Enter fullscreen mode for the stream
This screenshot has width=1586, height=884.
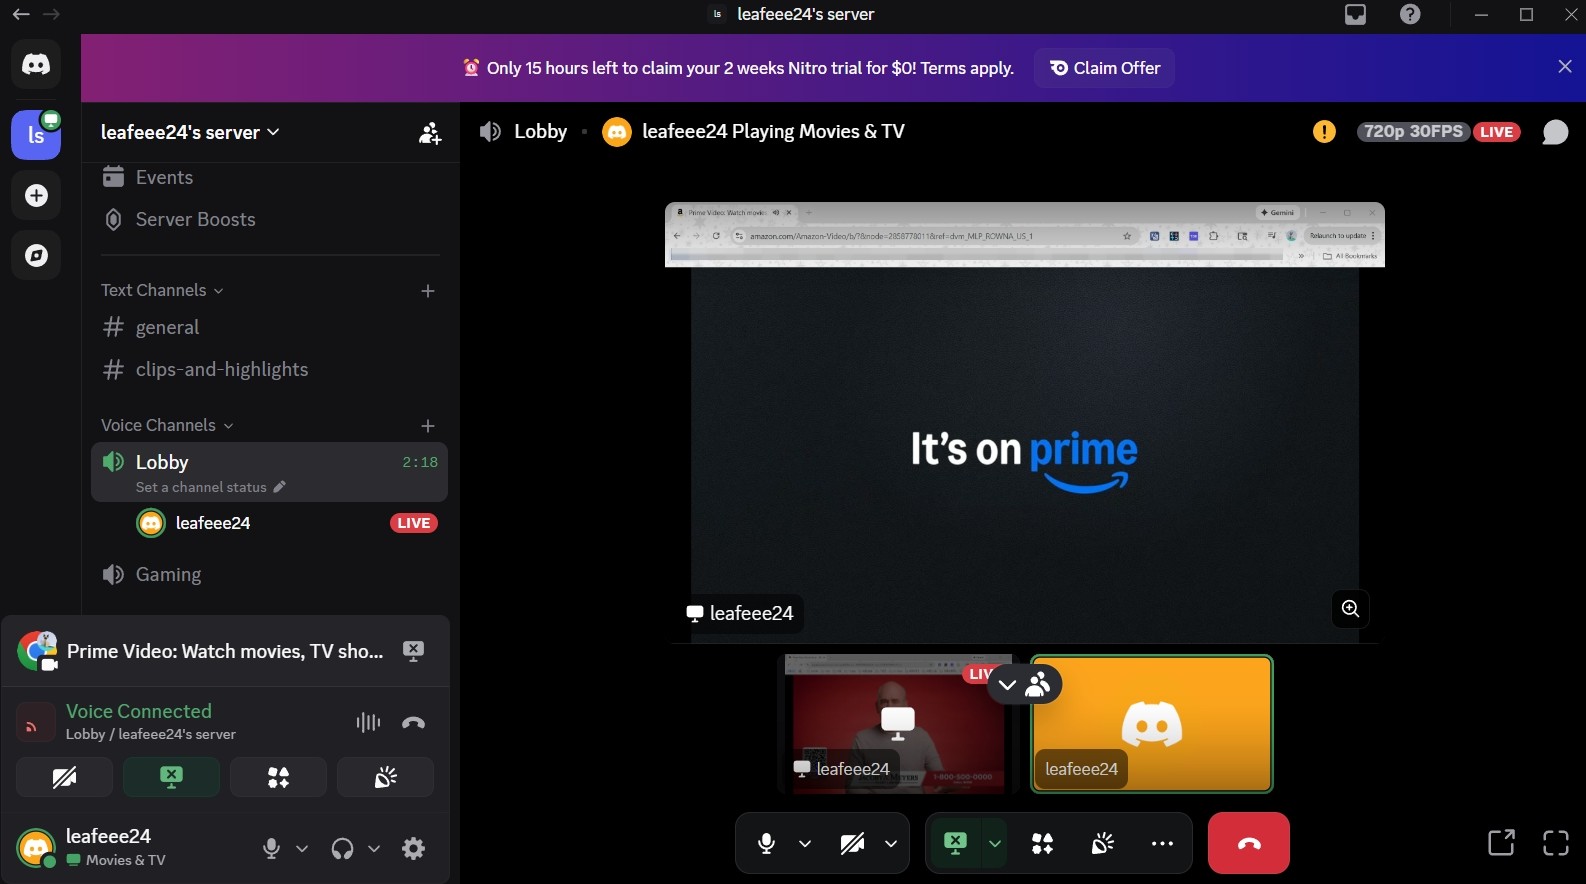(1555, 843)
